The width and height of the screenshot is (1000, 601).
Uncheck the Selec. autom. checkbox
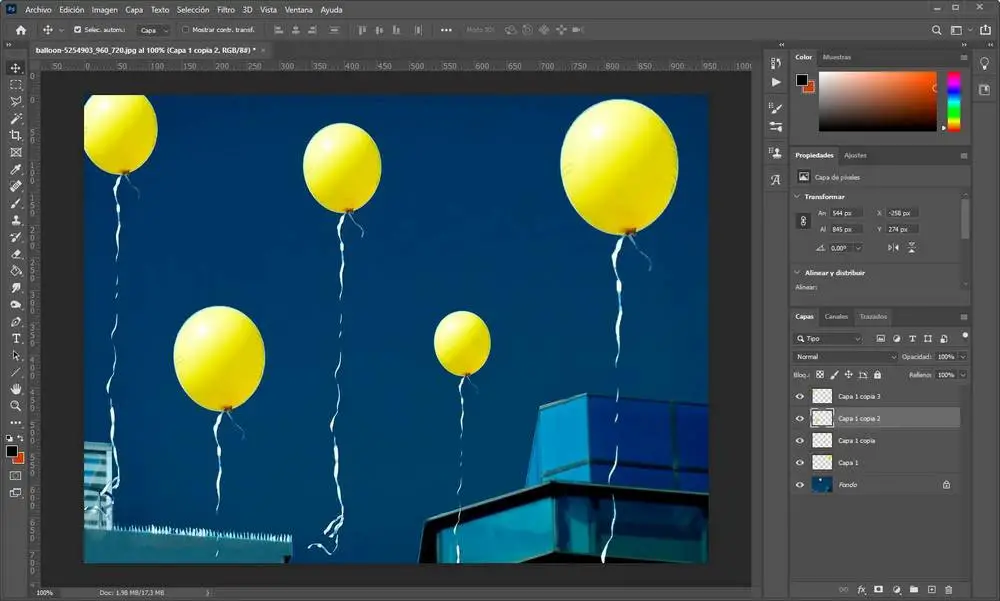tap(78, 30)
